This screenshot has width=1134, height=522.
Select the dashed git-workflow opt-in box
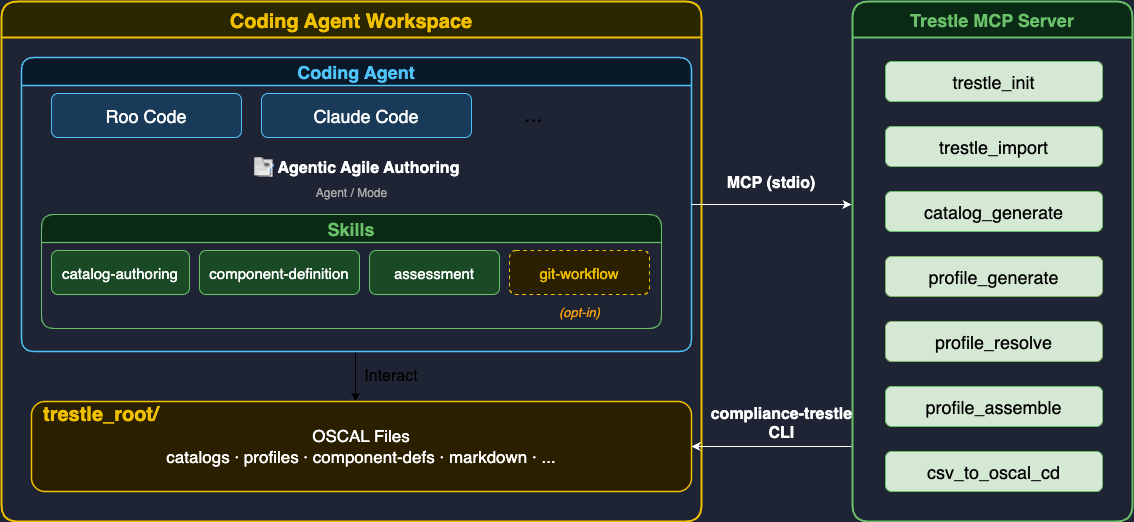[579, 273]
